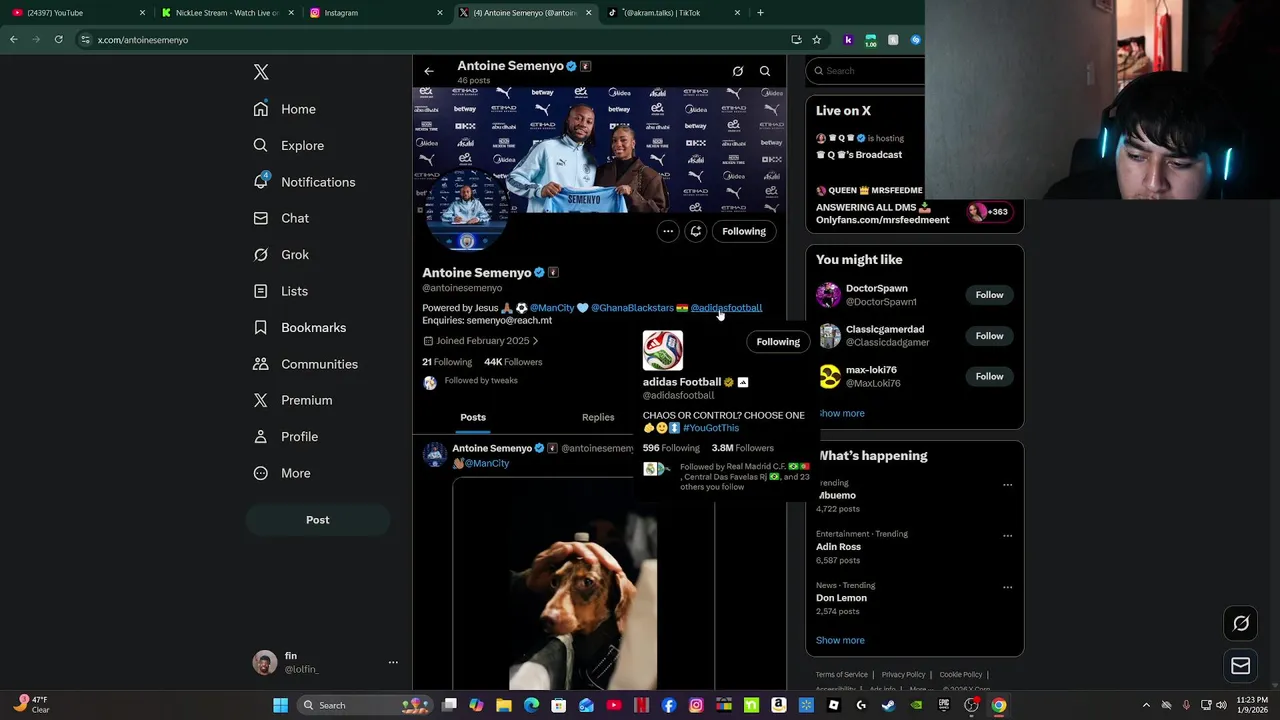Show more suggested accounts
Image resolution: width=1280 pixels, height=720 pixels.
tap(841, 413)
